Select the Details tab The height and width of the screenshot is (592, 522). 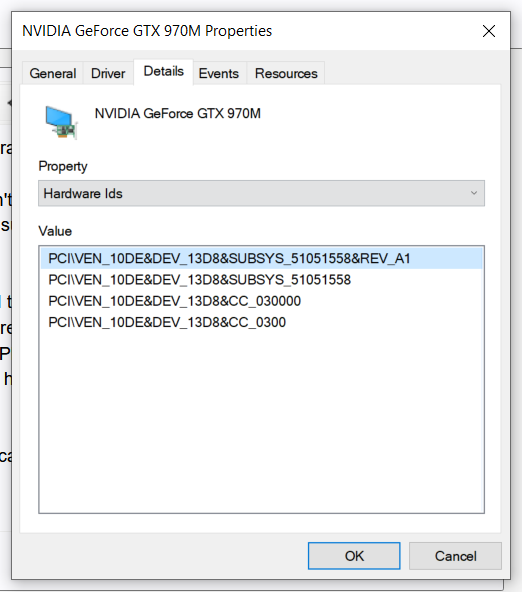(163, 71)
